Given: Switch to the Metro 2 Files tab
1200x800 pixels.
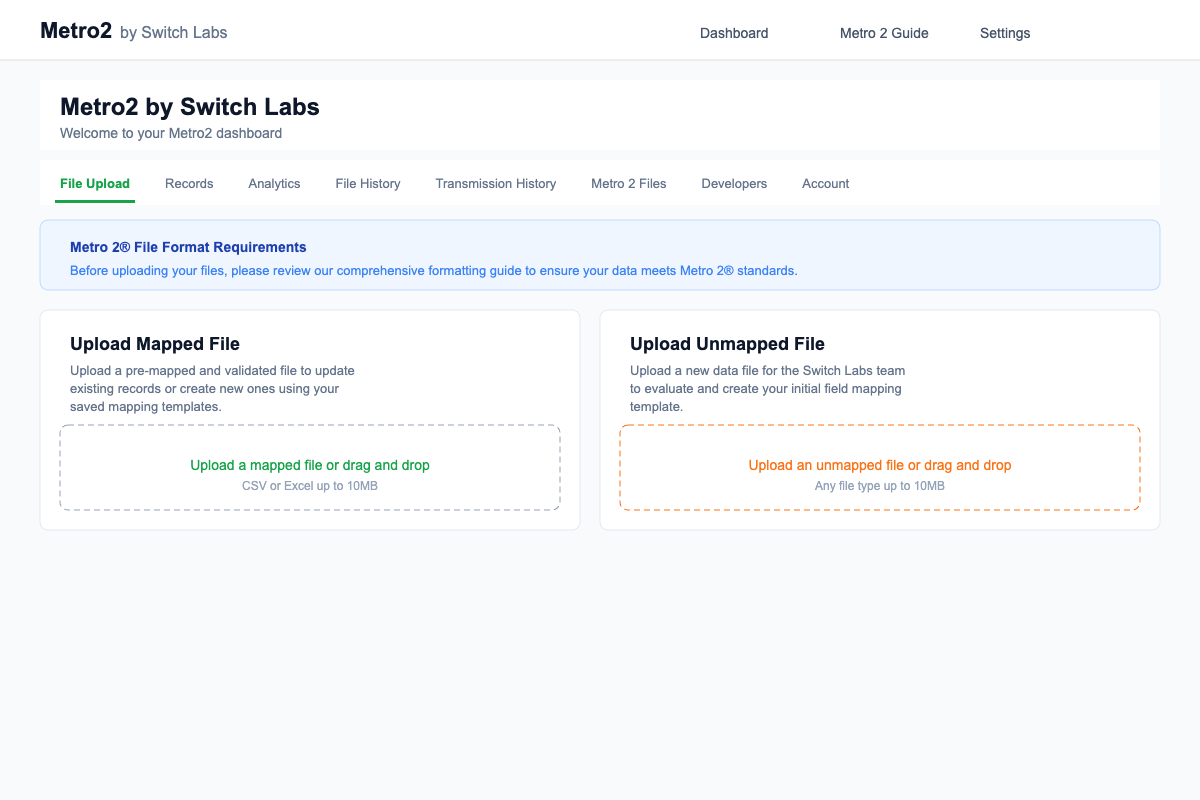Looking at the screenshot, I should (x=629, y=183).
